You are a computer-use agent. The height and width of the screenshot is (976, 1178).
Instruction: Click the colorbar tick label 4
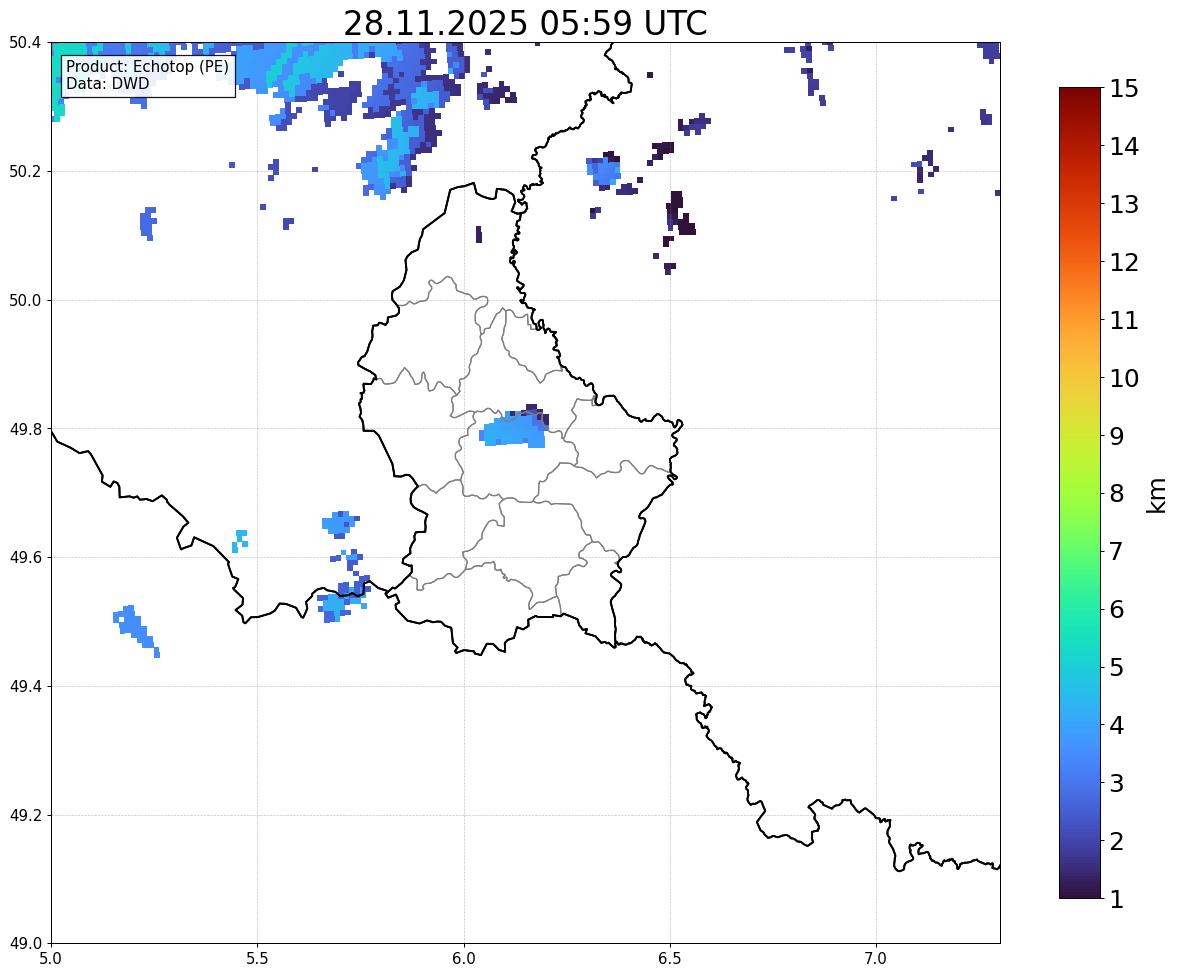(1117, 725)
